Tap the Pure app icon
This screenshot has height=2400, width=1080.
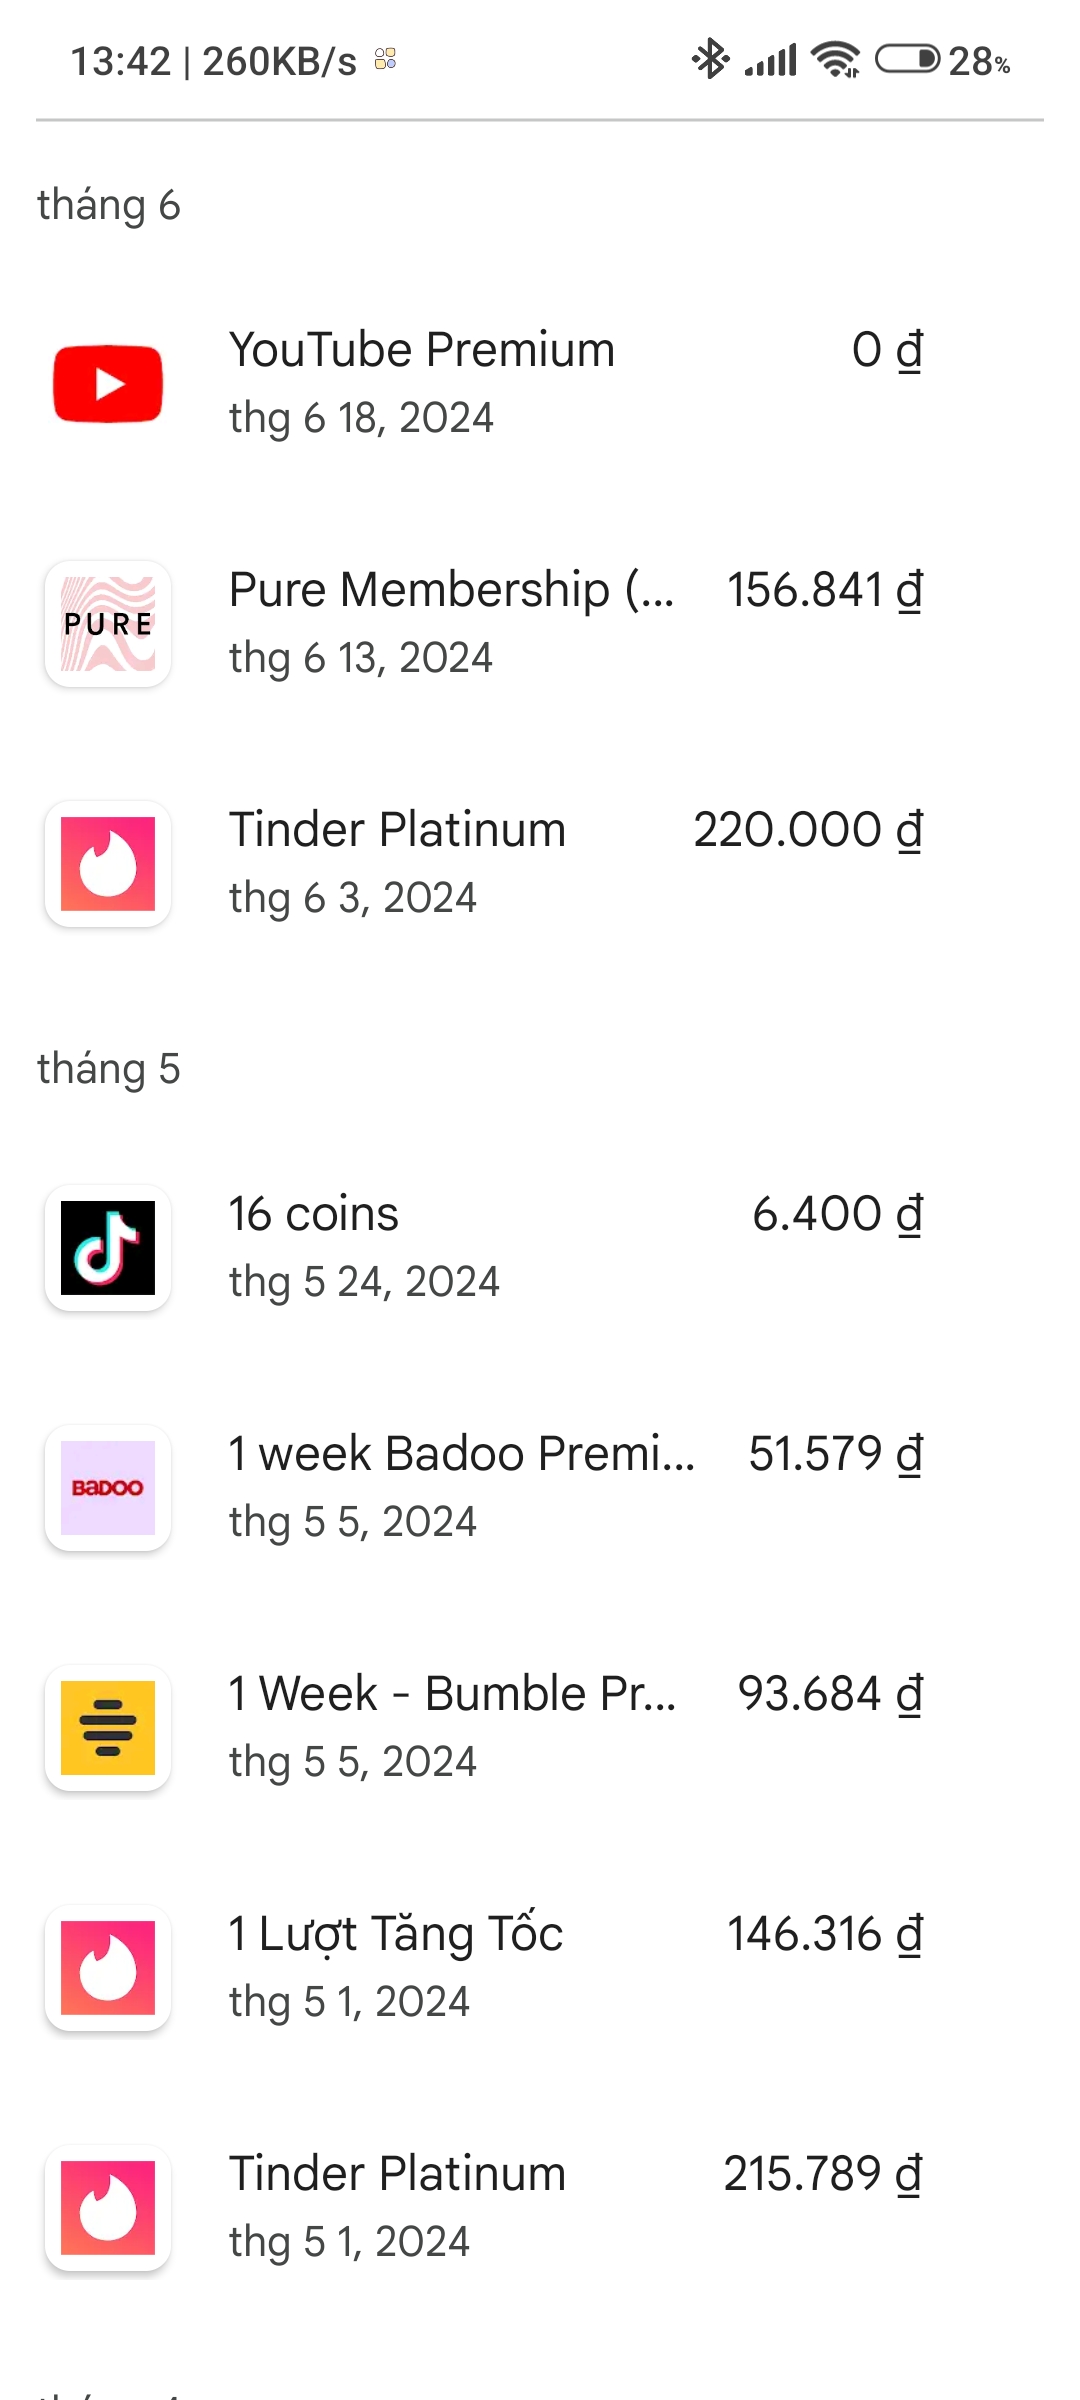click(108, 624)
